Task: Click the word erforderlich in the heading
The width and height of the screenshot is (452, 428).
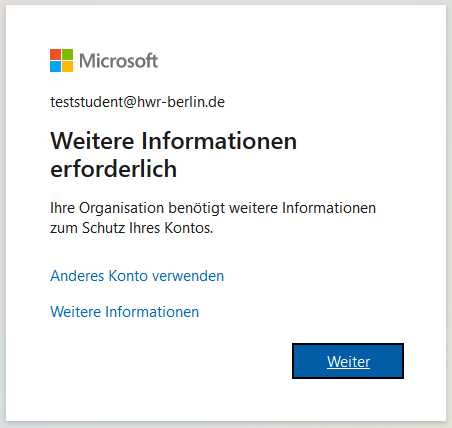Action: [x=113, y=169]
